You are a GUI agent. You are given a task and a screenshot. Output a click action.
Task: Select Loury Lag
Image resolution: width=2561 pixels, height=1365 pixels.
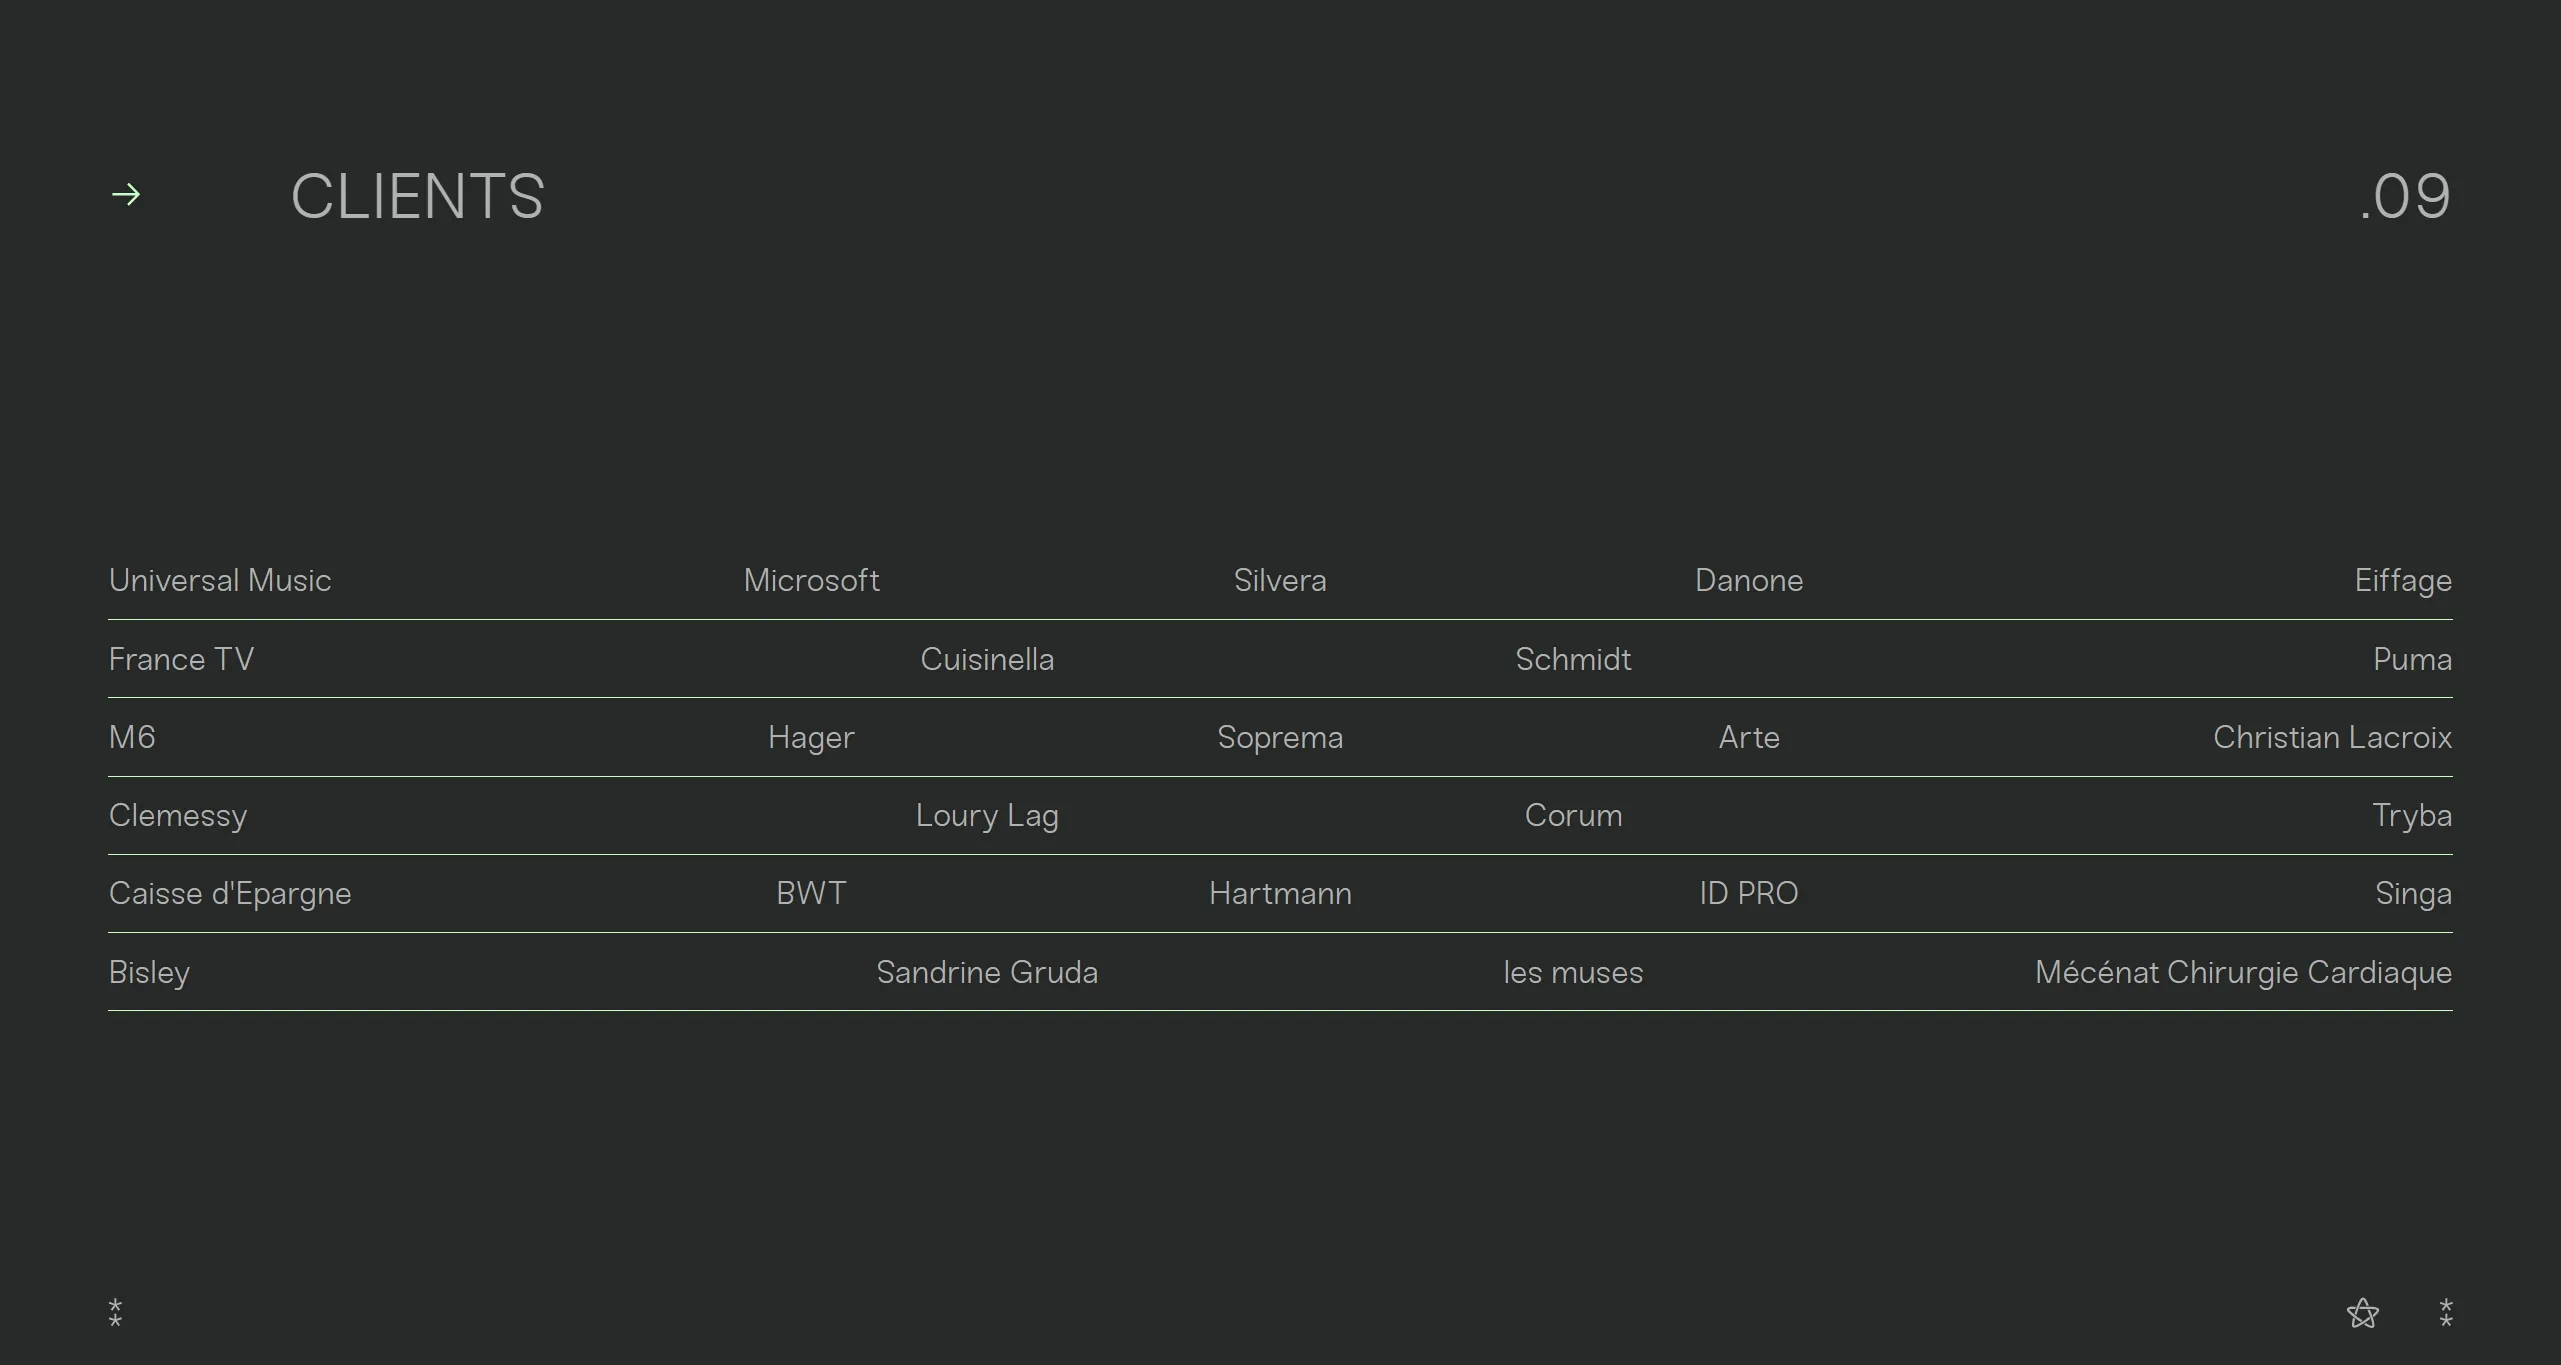click(x=987, y=816)
